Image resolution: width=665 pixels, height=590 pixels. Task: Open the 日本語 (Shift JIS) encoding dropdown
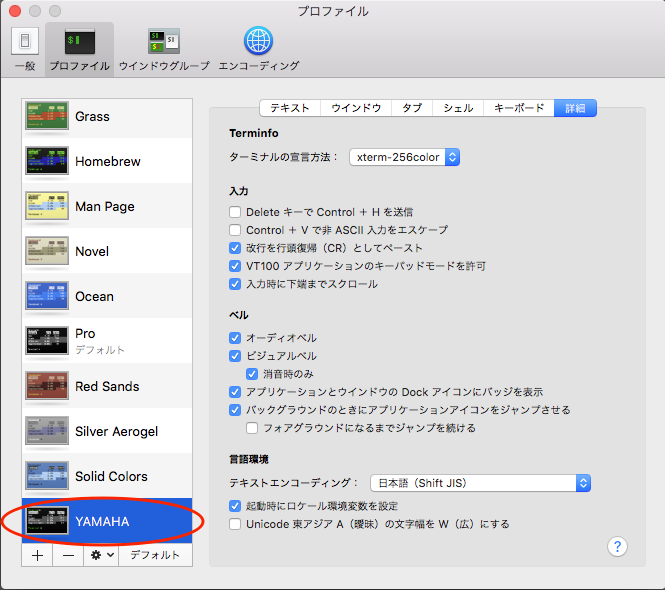click(x=481, y=483)
